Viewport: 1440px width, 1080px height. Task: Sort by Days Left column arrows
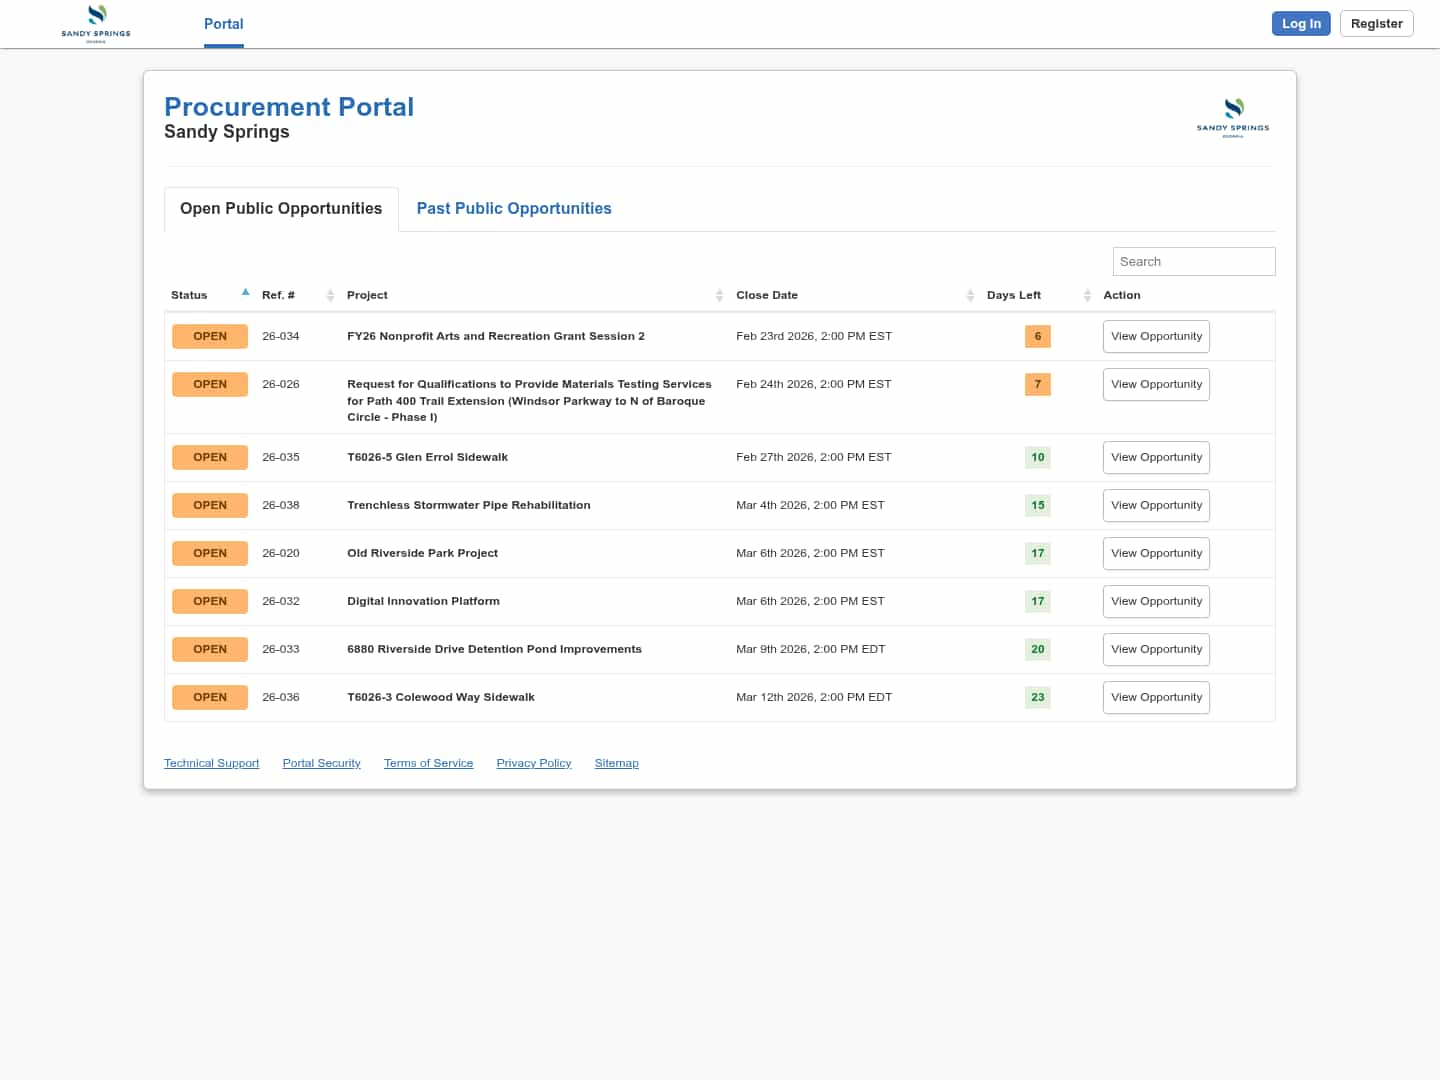[x=1087, y=295]
